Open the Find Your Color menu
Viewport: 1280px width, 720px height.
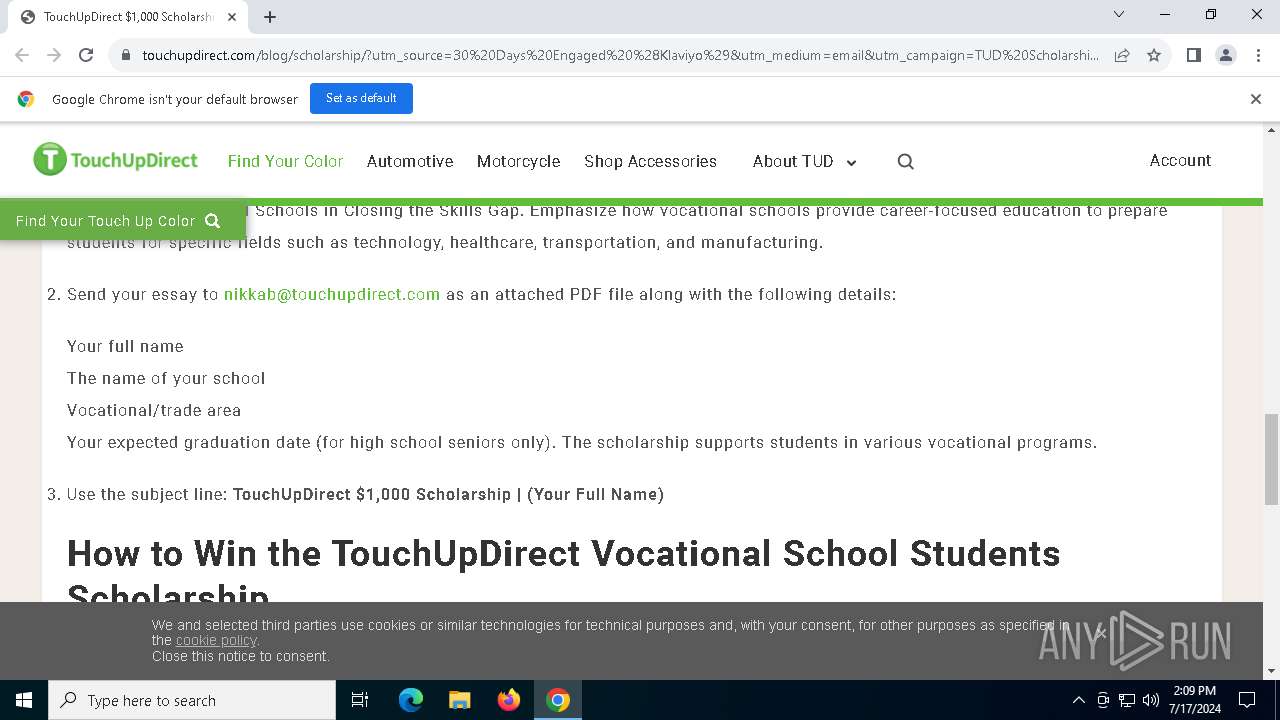(x=285, y=161)
